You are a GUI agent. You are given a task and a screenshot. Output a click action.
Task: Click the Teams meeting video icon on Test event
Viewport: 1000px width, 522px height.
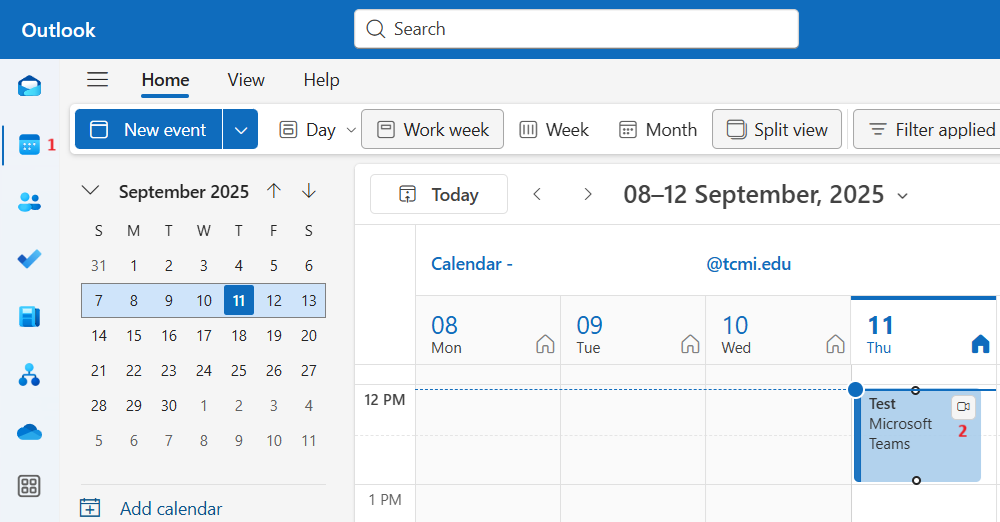point(963,407)
